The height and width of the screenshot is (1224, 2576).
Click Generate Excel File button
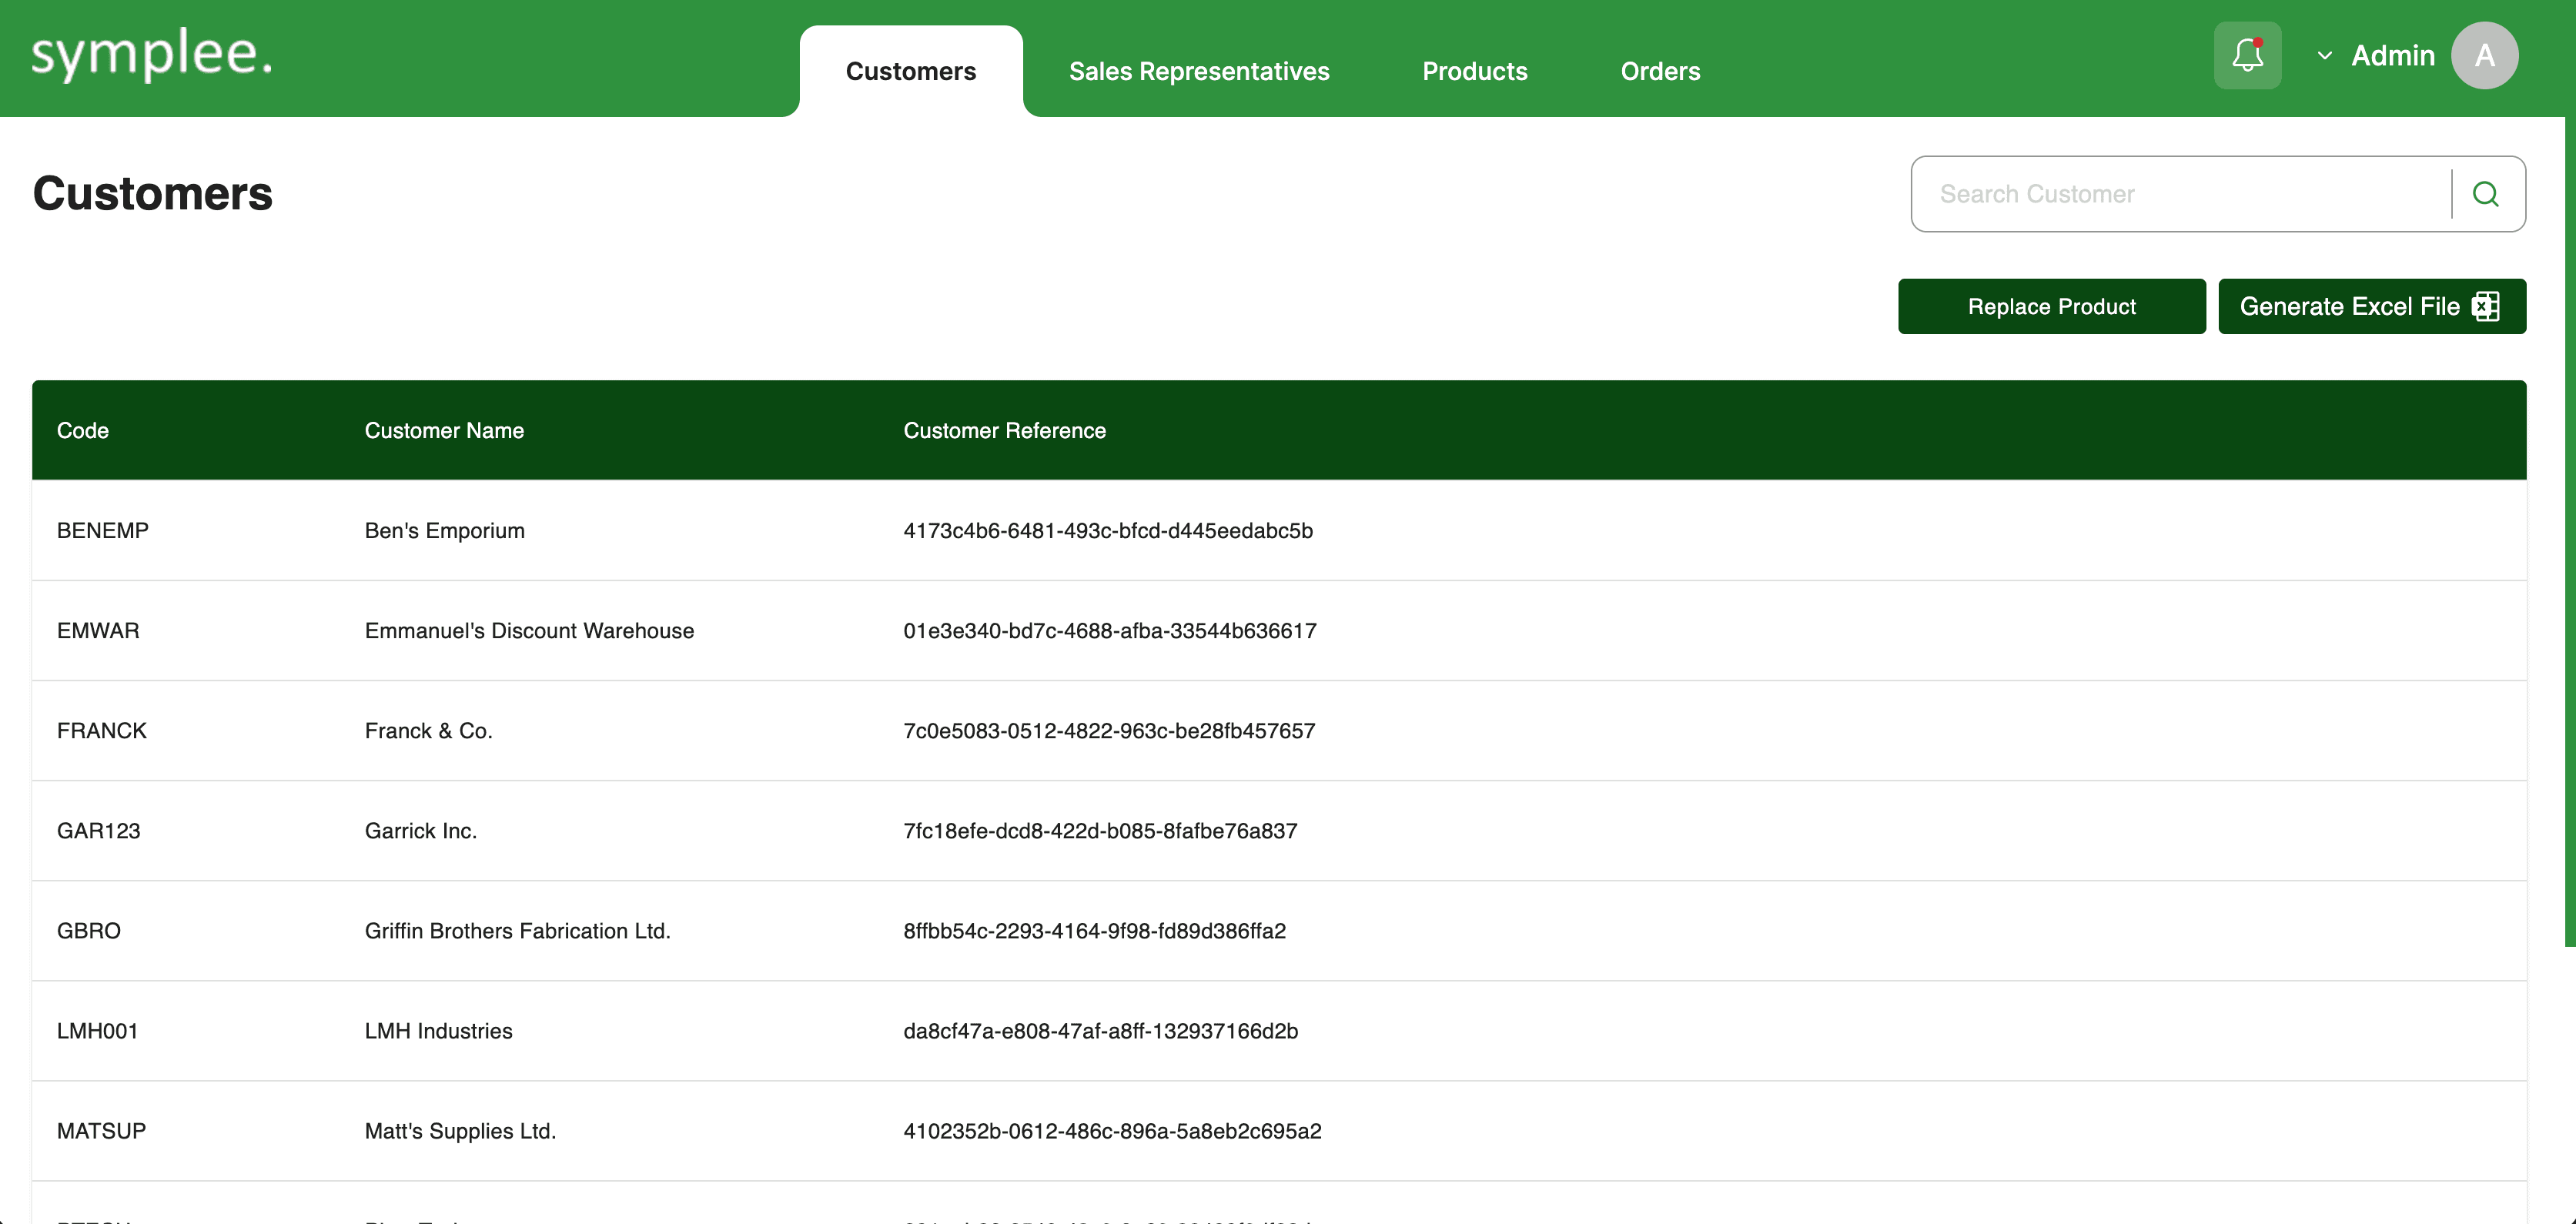tap(2371, 306)
